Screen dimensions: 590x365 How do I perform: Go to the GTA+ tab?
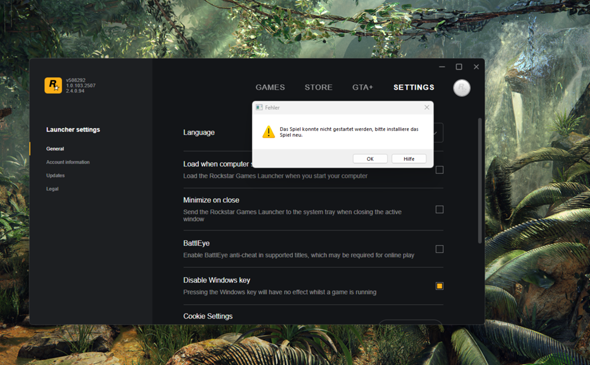click(x=362, y=87)
